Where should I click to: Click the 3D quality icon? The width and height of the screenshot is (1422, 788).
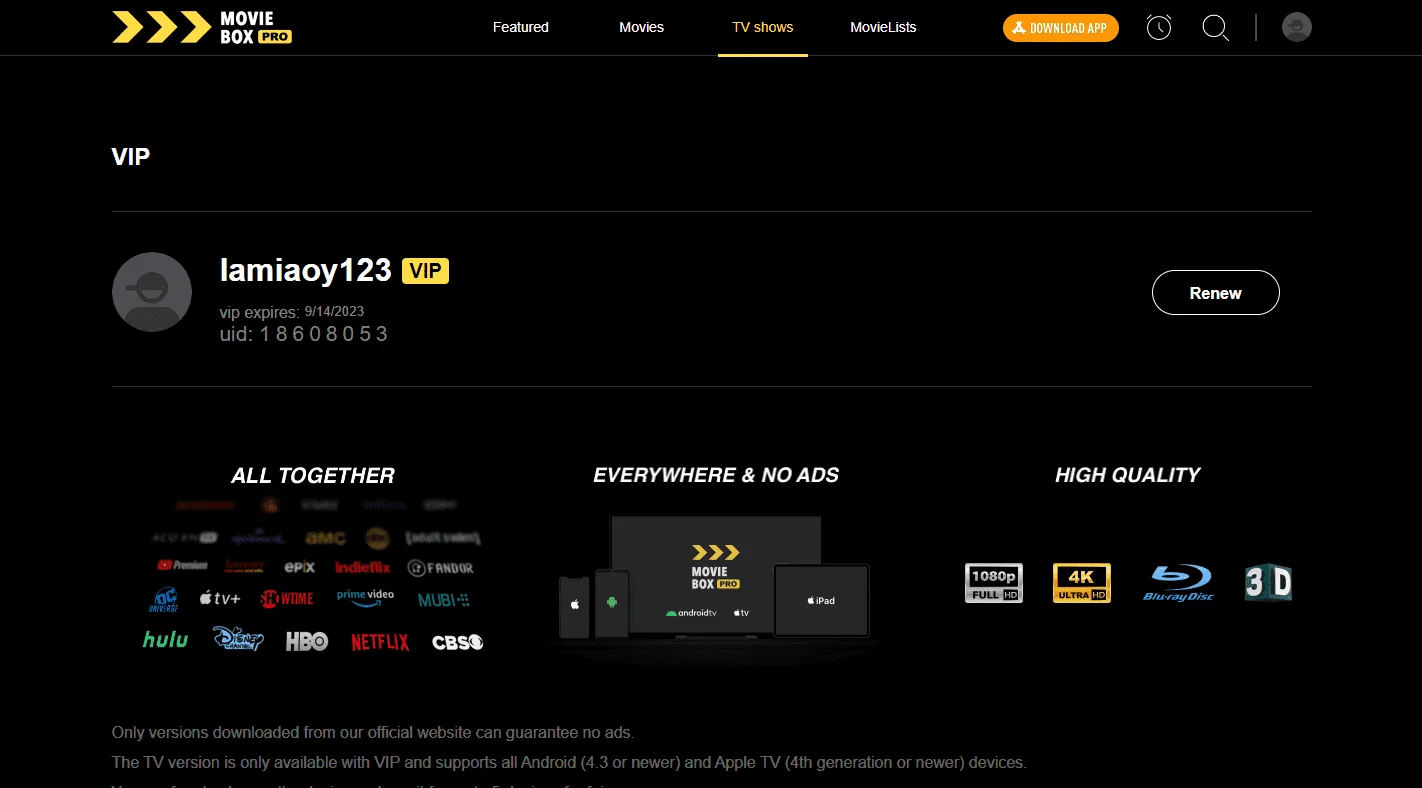(1268, 583)
